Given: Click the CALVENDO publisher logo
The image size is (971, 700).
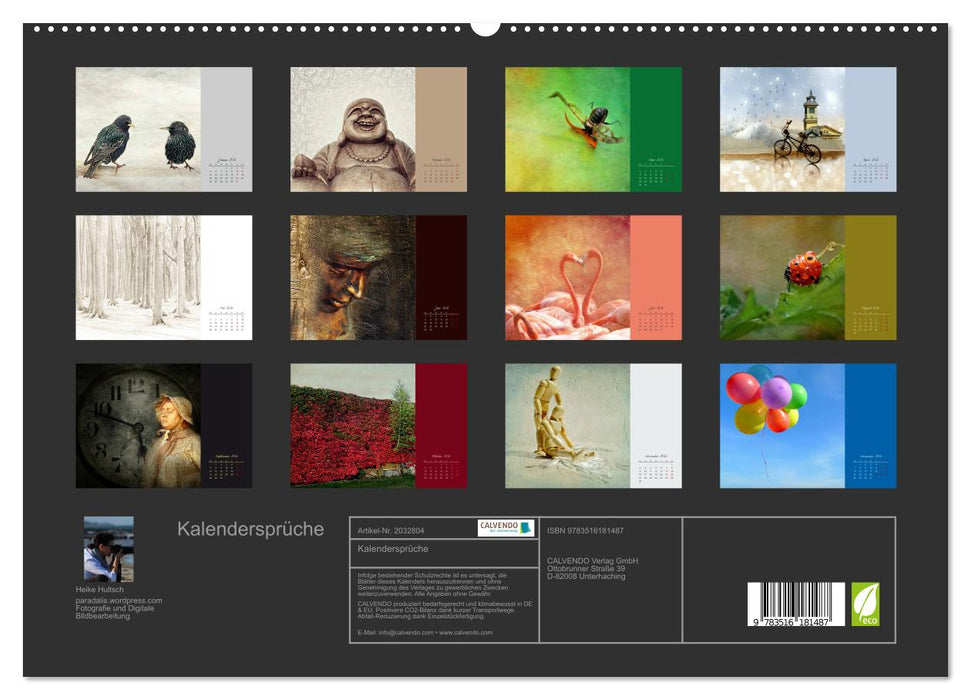Looking at the screenshot, I should tap(505, 528).
